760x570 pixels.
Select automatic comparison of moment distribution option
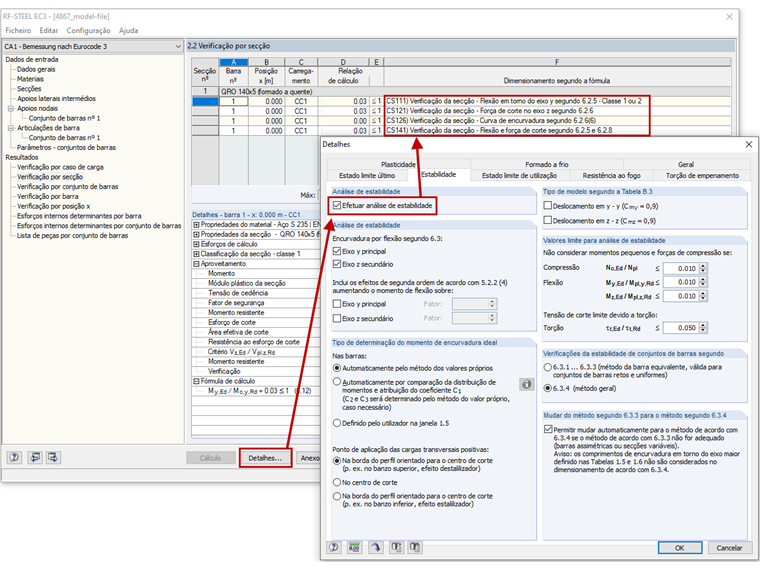pos(337,382)
